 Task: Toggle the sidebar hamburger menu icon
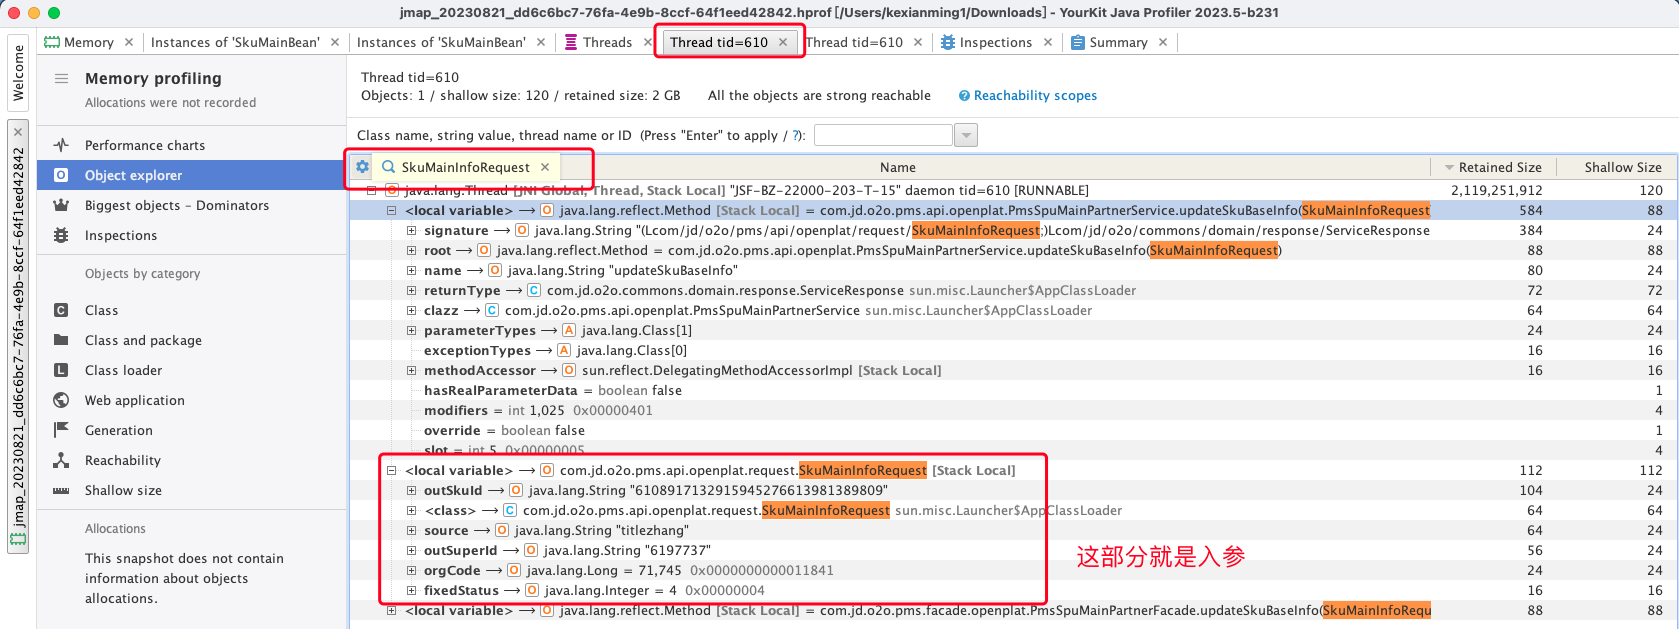pos(61,78)
